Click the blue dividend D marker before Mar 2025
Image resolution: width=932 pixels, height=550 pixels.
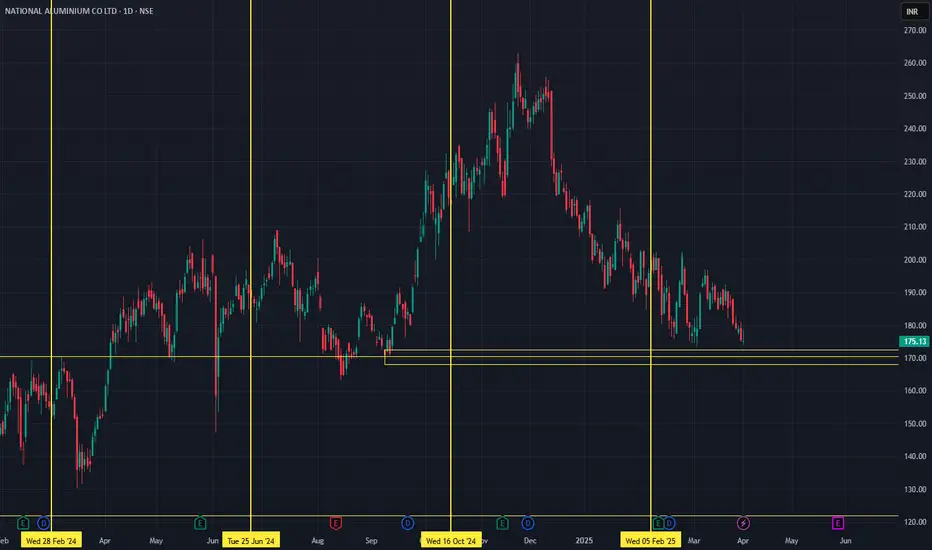coord(669,523)
